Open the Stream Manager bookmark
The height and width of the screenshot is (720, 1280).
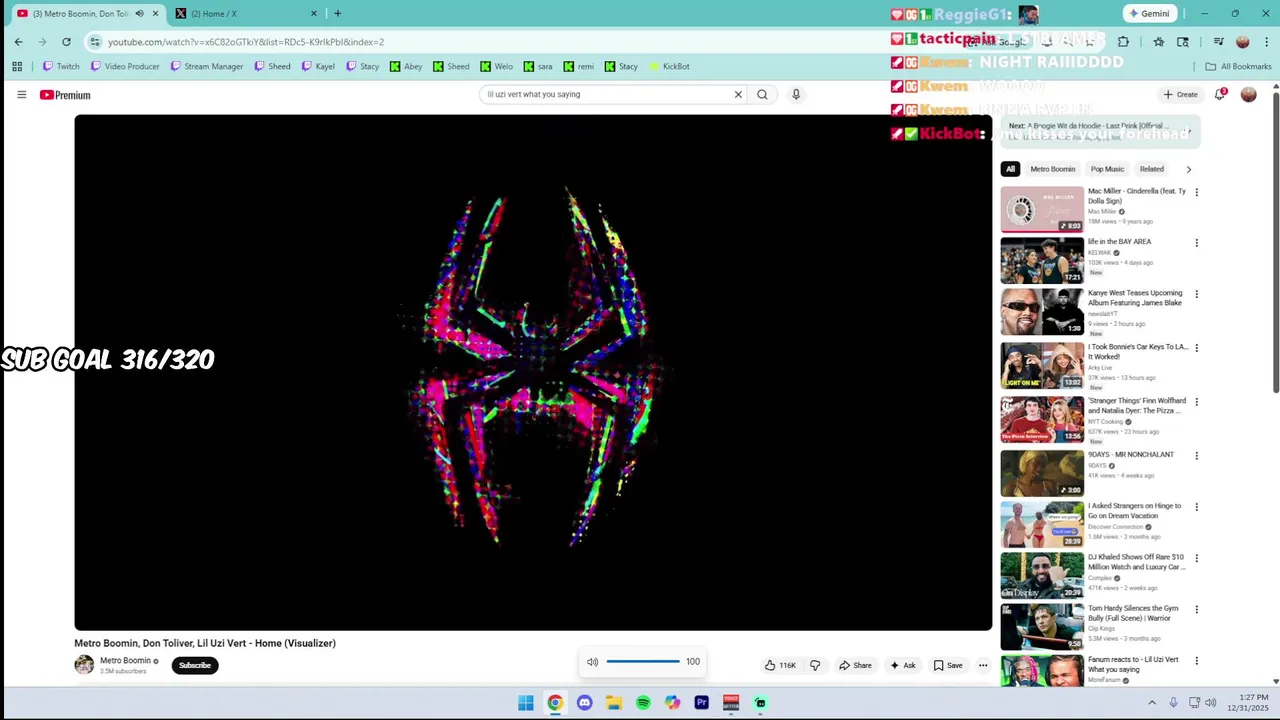click(x=206, y=66)
